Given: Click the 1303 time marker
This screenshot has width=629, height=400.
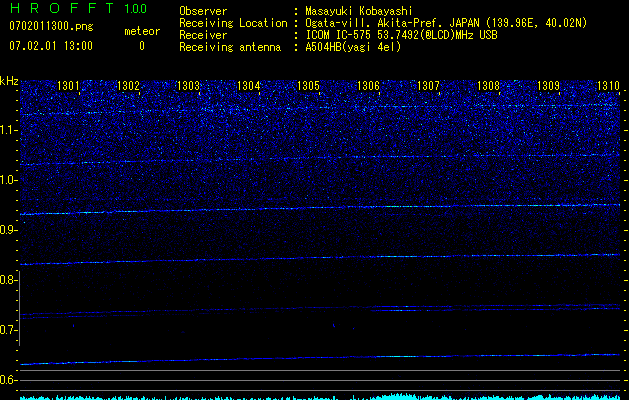Looking at the screenshot, I should 188,85.
